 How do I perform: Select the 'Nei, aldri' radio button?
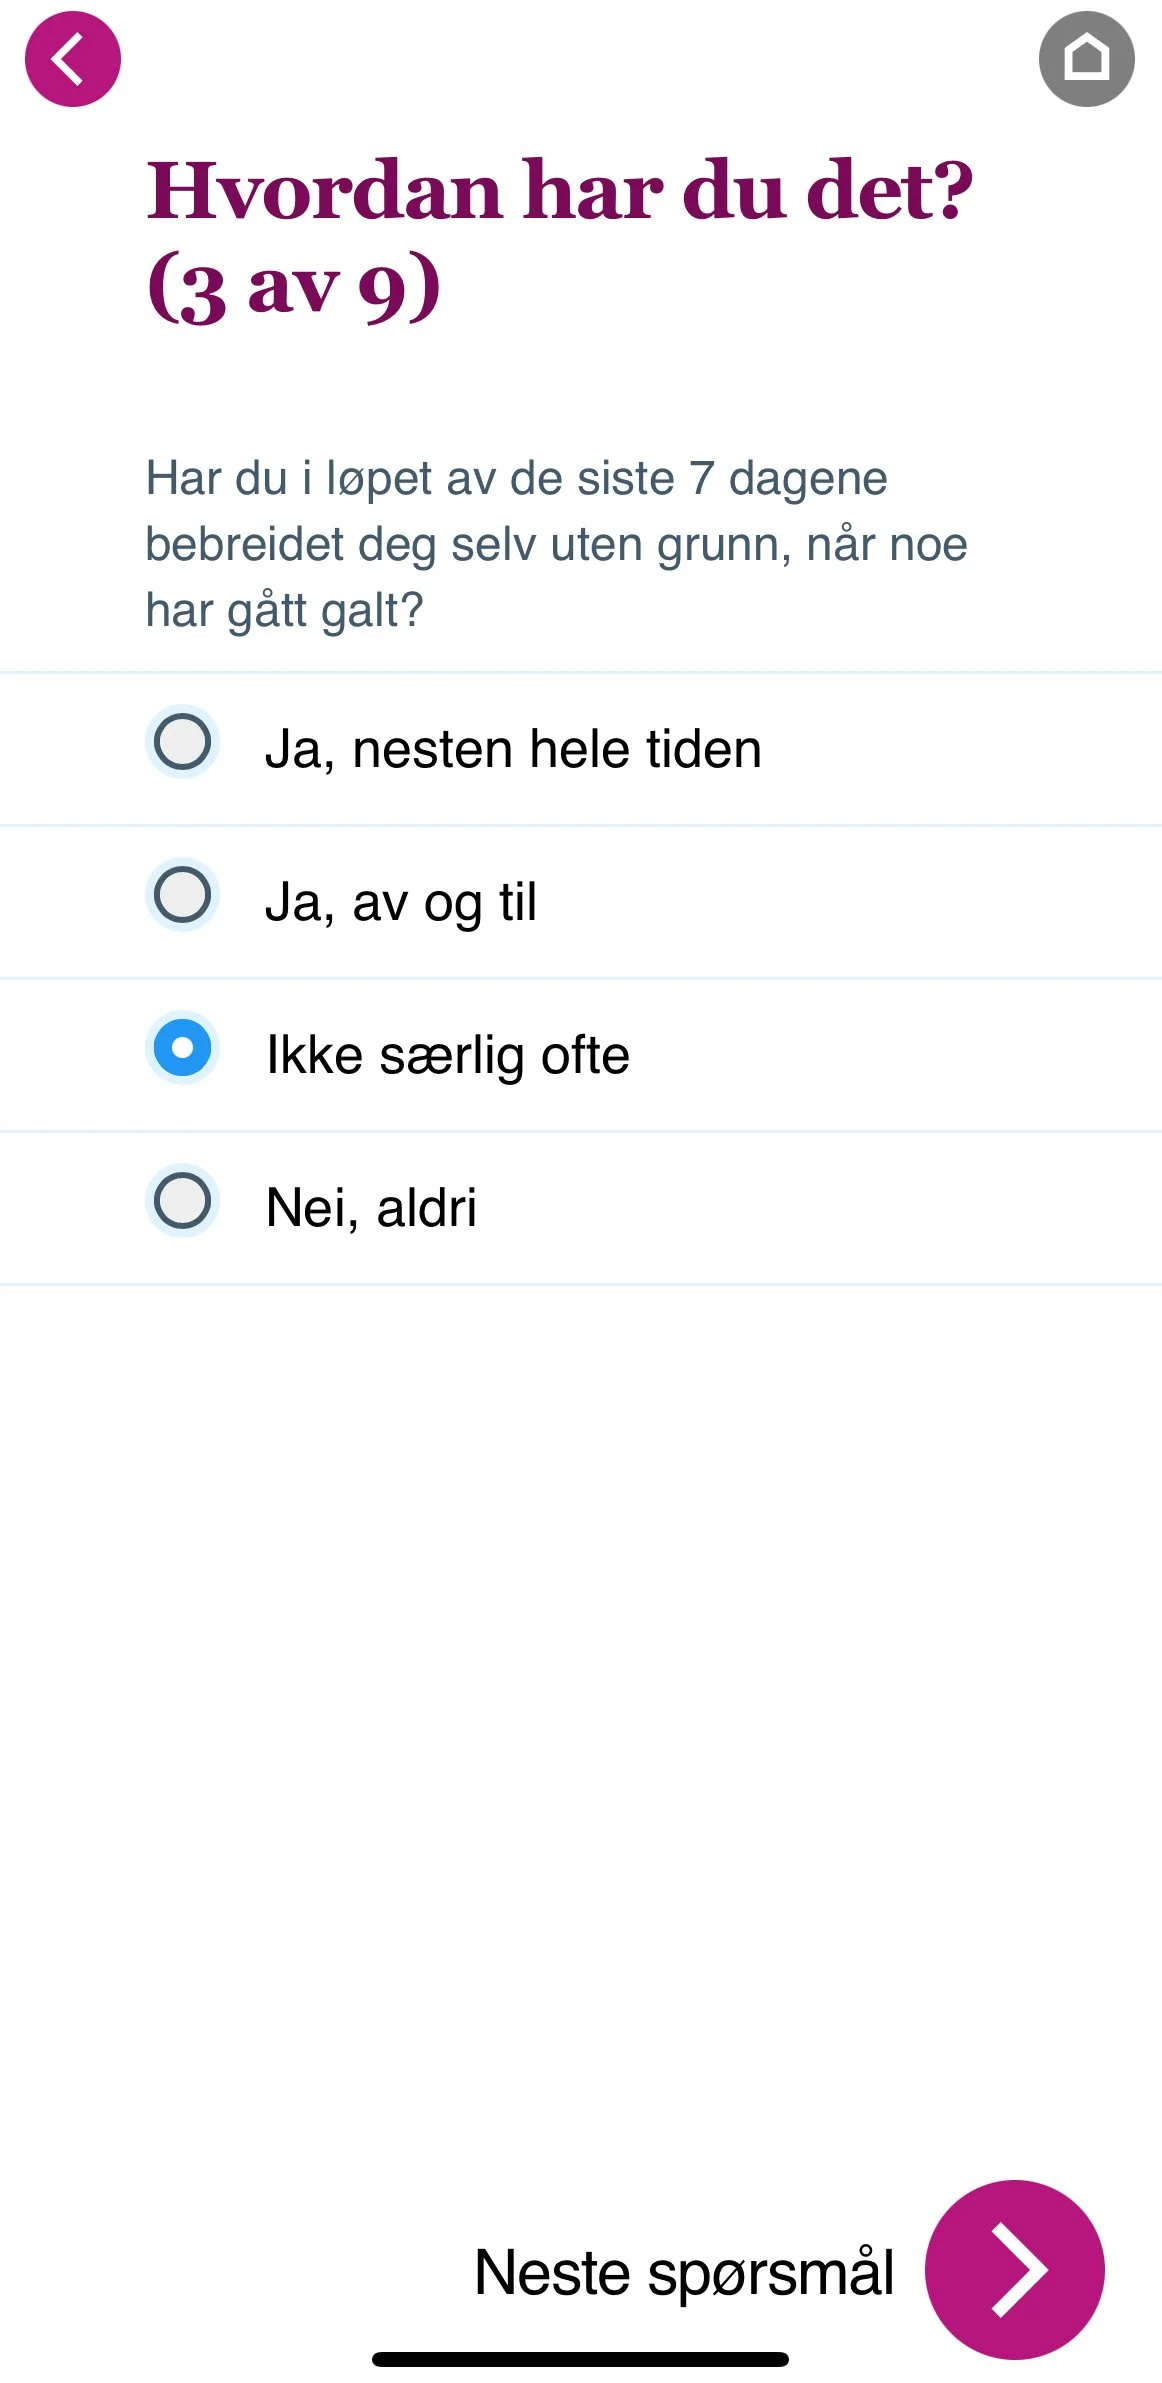(x=183, y=1201)
